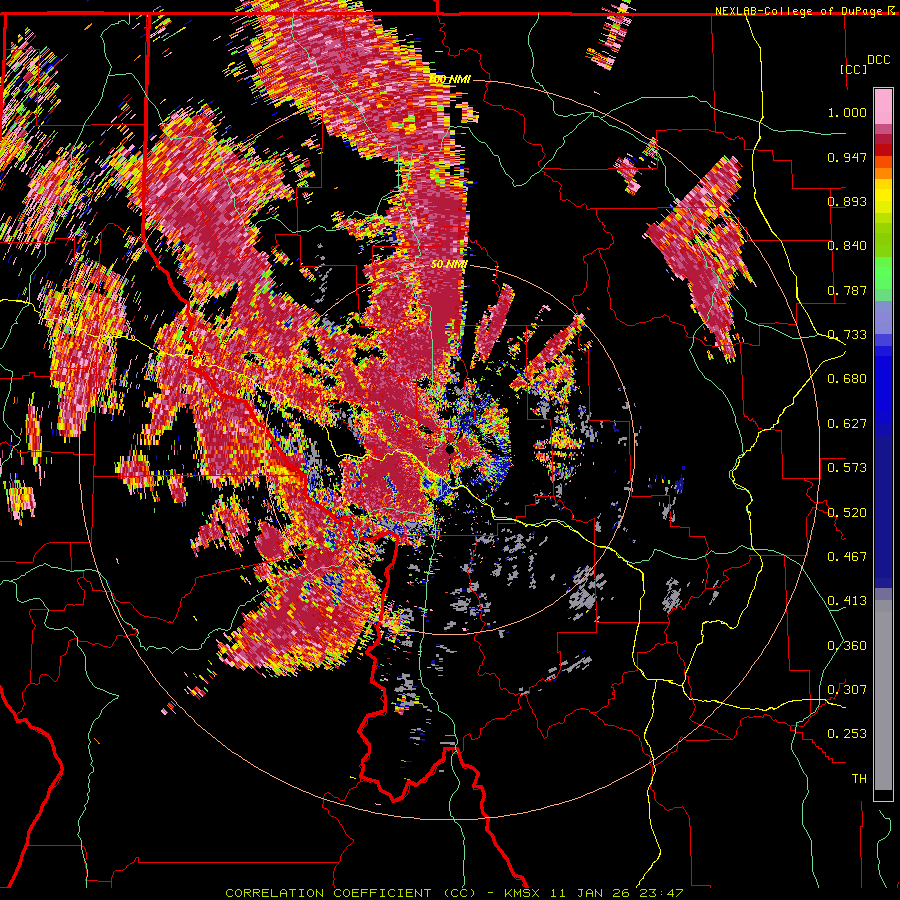Image resolution: width=900 pixels, height=900 pixels.
Task: Click the 100 NMI range ring label
Action: click(x=450, y=79)
